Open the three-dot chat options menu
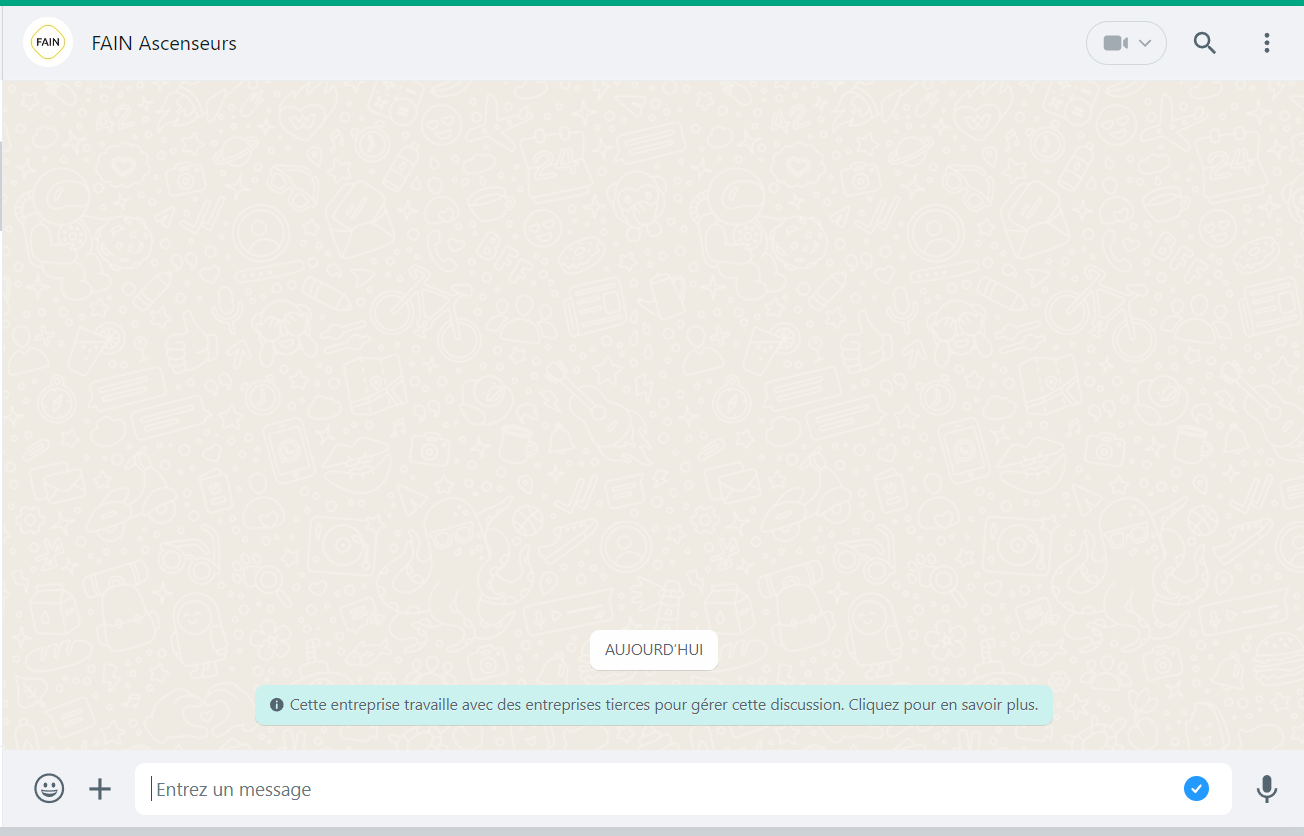The height and width of the screenshot is (836, 1304). pyautogui.click(x=1267, y=43)
